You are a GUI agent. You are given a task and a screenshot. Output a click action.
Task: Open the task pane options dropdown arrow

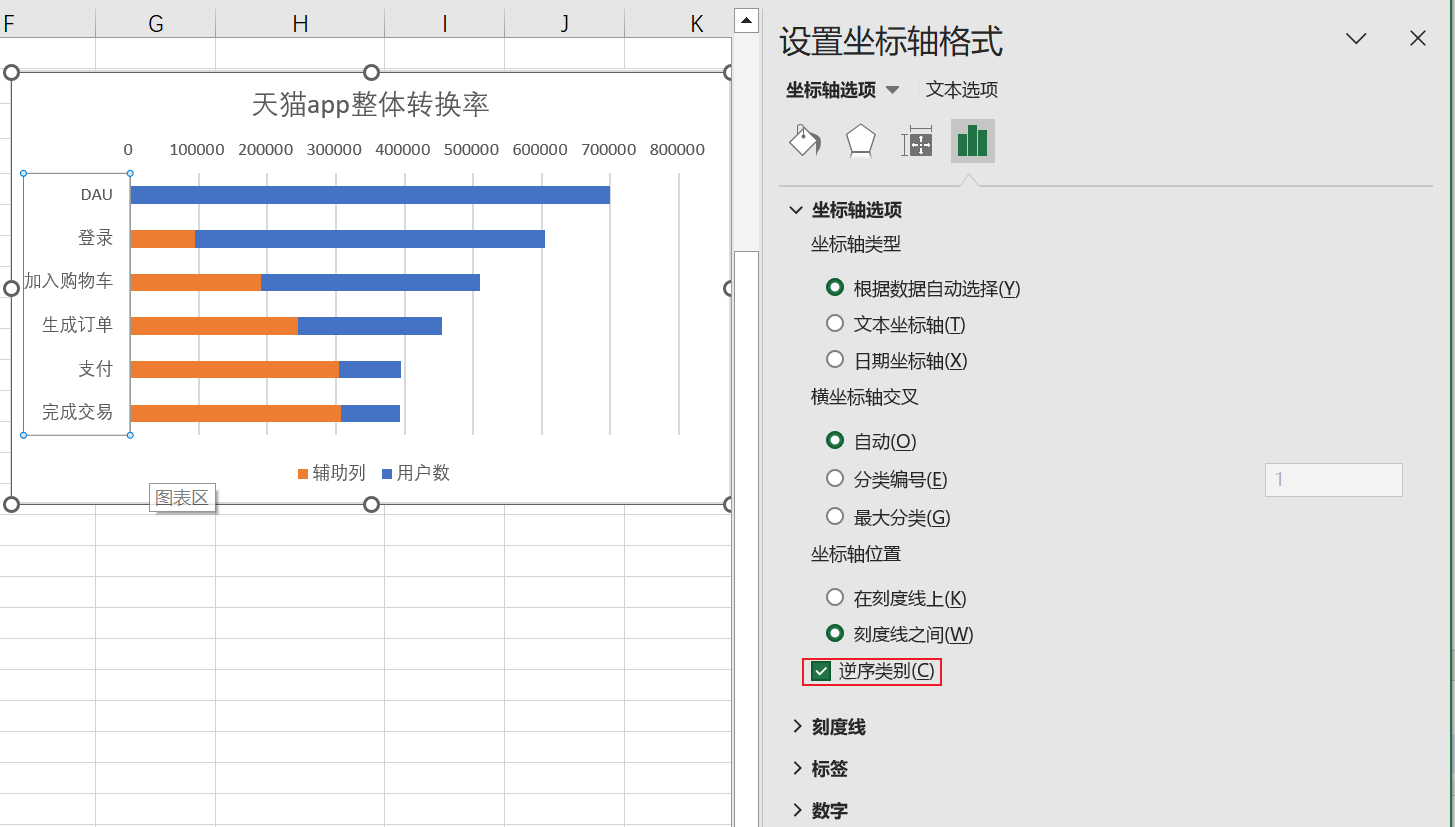point(1356,38)
